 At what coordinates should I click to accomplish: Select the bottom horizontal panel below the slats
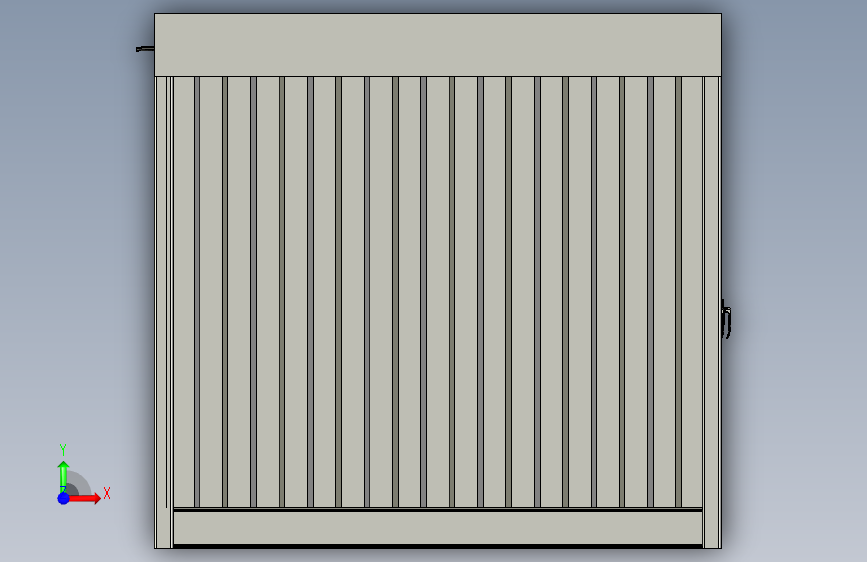coord(438,528)
